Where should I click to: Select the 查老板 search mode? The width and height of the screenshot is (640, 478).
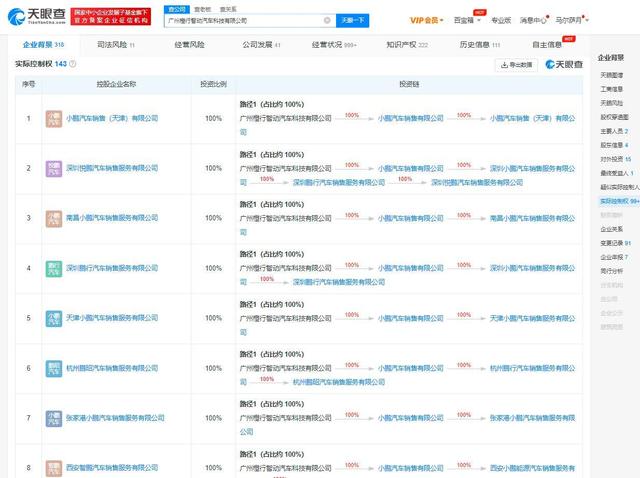pyautogui.click(x=201, y=8)
